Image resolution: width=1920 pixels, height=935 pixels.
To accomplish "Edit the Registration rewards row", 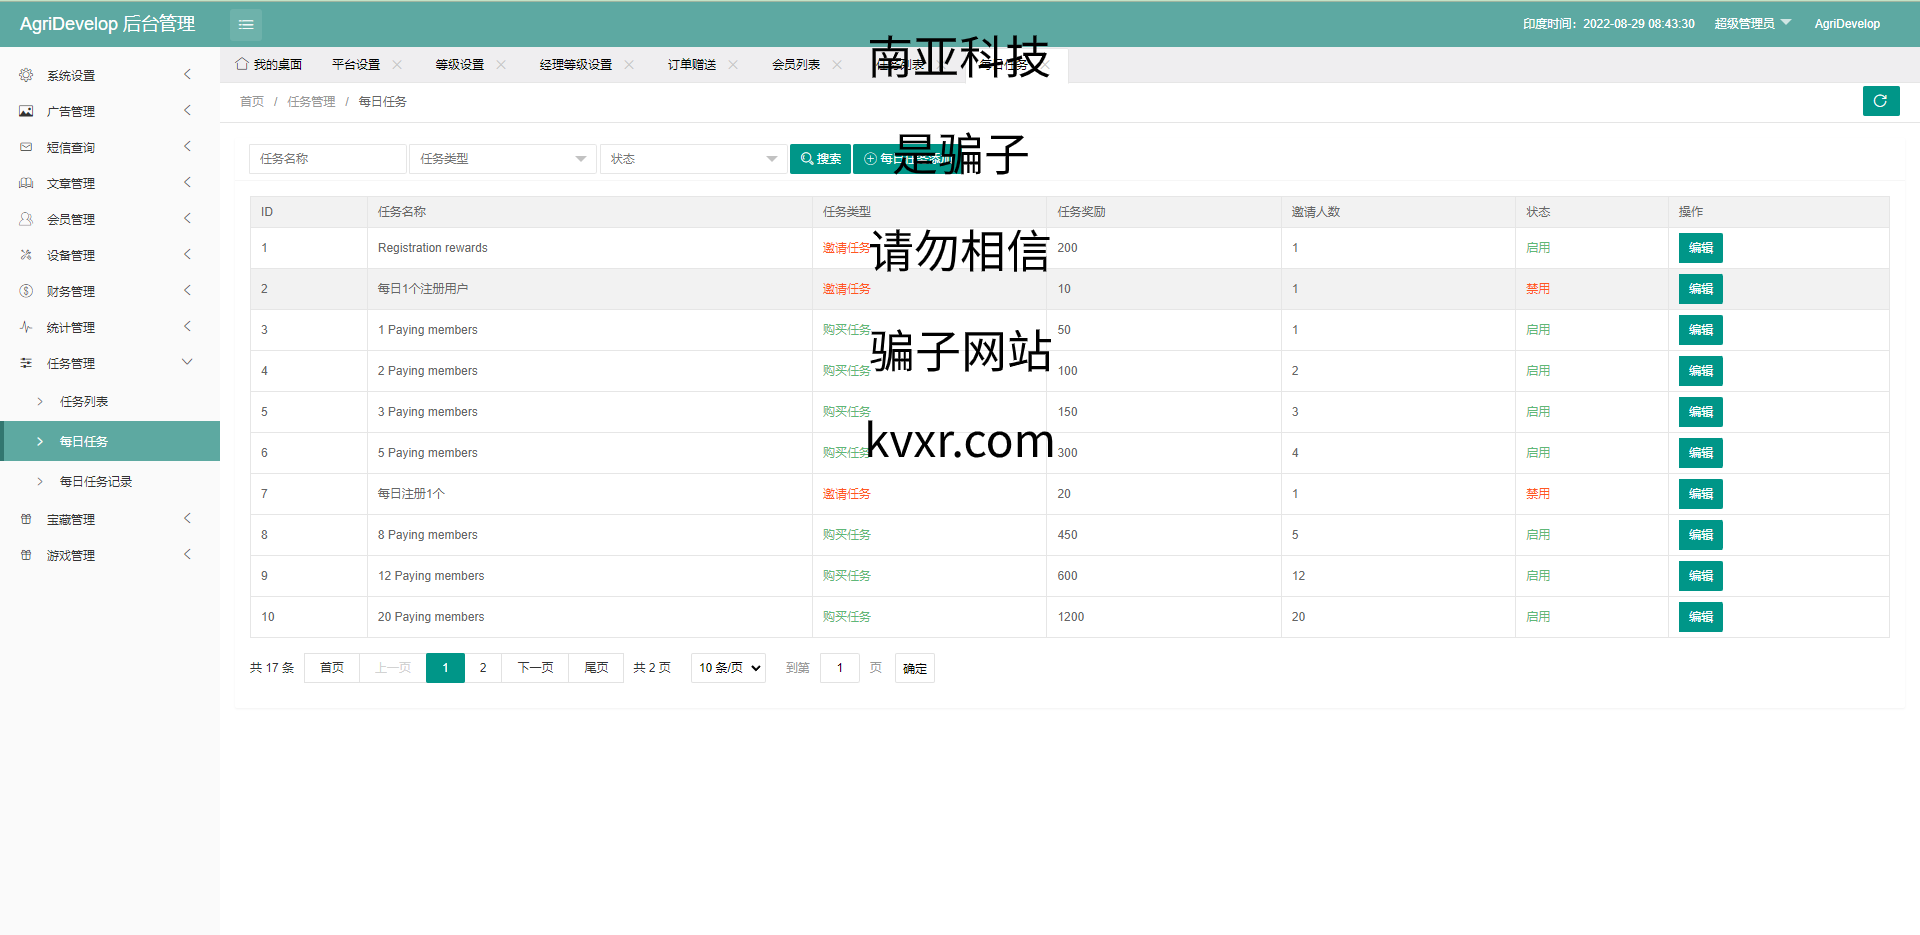I will 1700,248.
